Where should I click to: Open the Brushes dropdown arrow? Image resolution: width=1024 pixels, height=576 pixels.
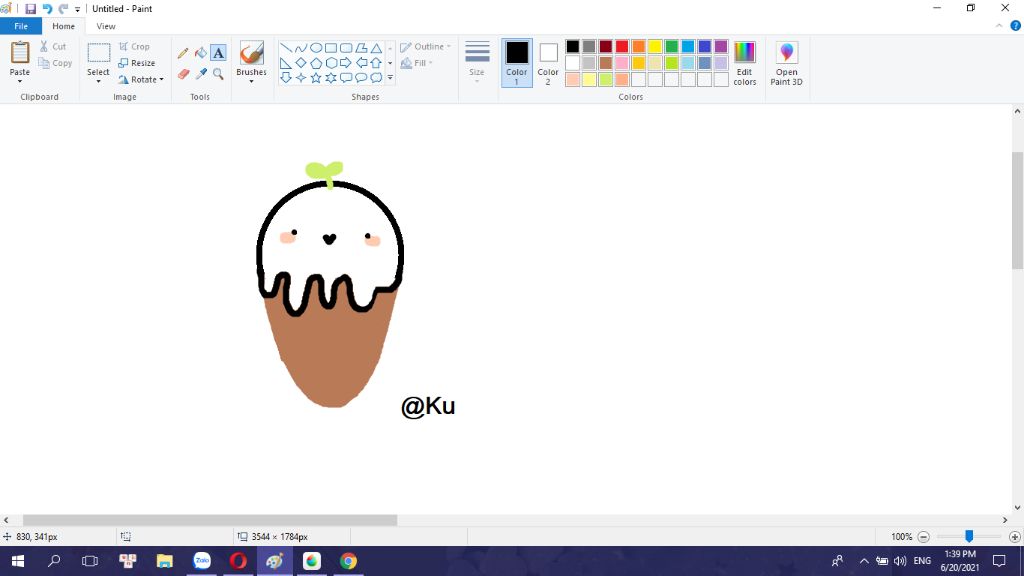click(251, 81)
